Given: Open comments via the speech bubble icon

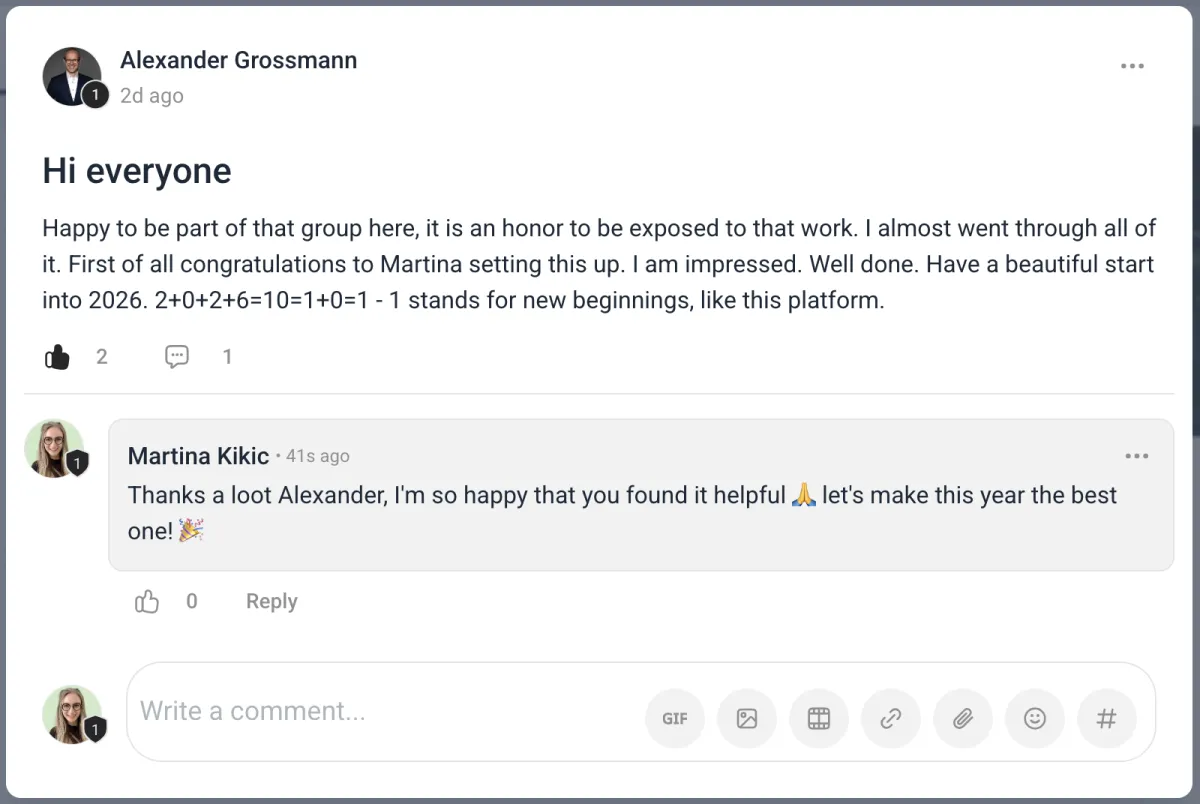Looking at the screenshot, I should tap(176, 356).
